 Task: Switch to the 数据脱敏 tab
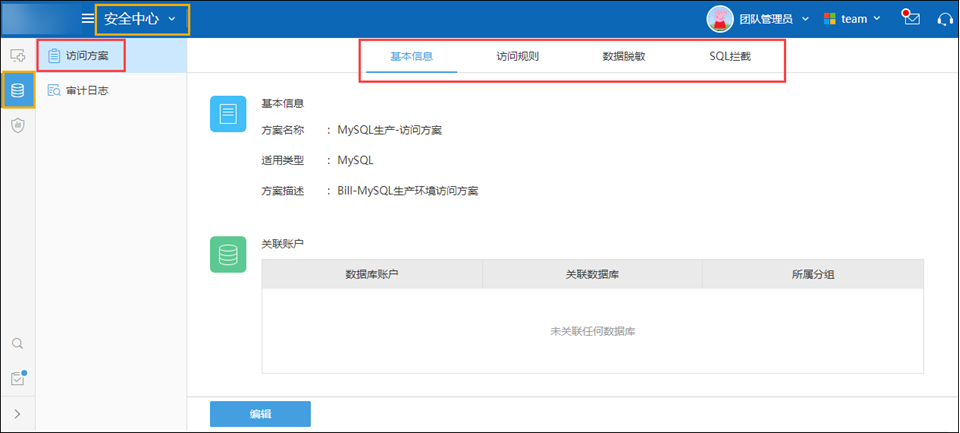pos(623,56)
